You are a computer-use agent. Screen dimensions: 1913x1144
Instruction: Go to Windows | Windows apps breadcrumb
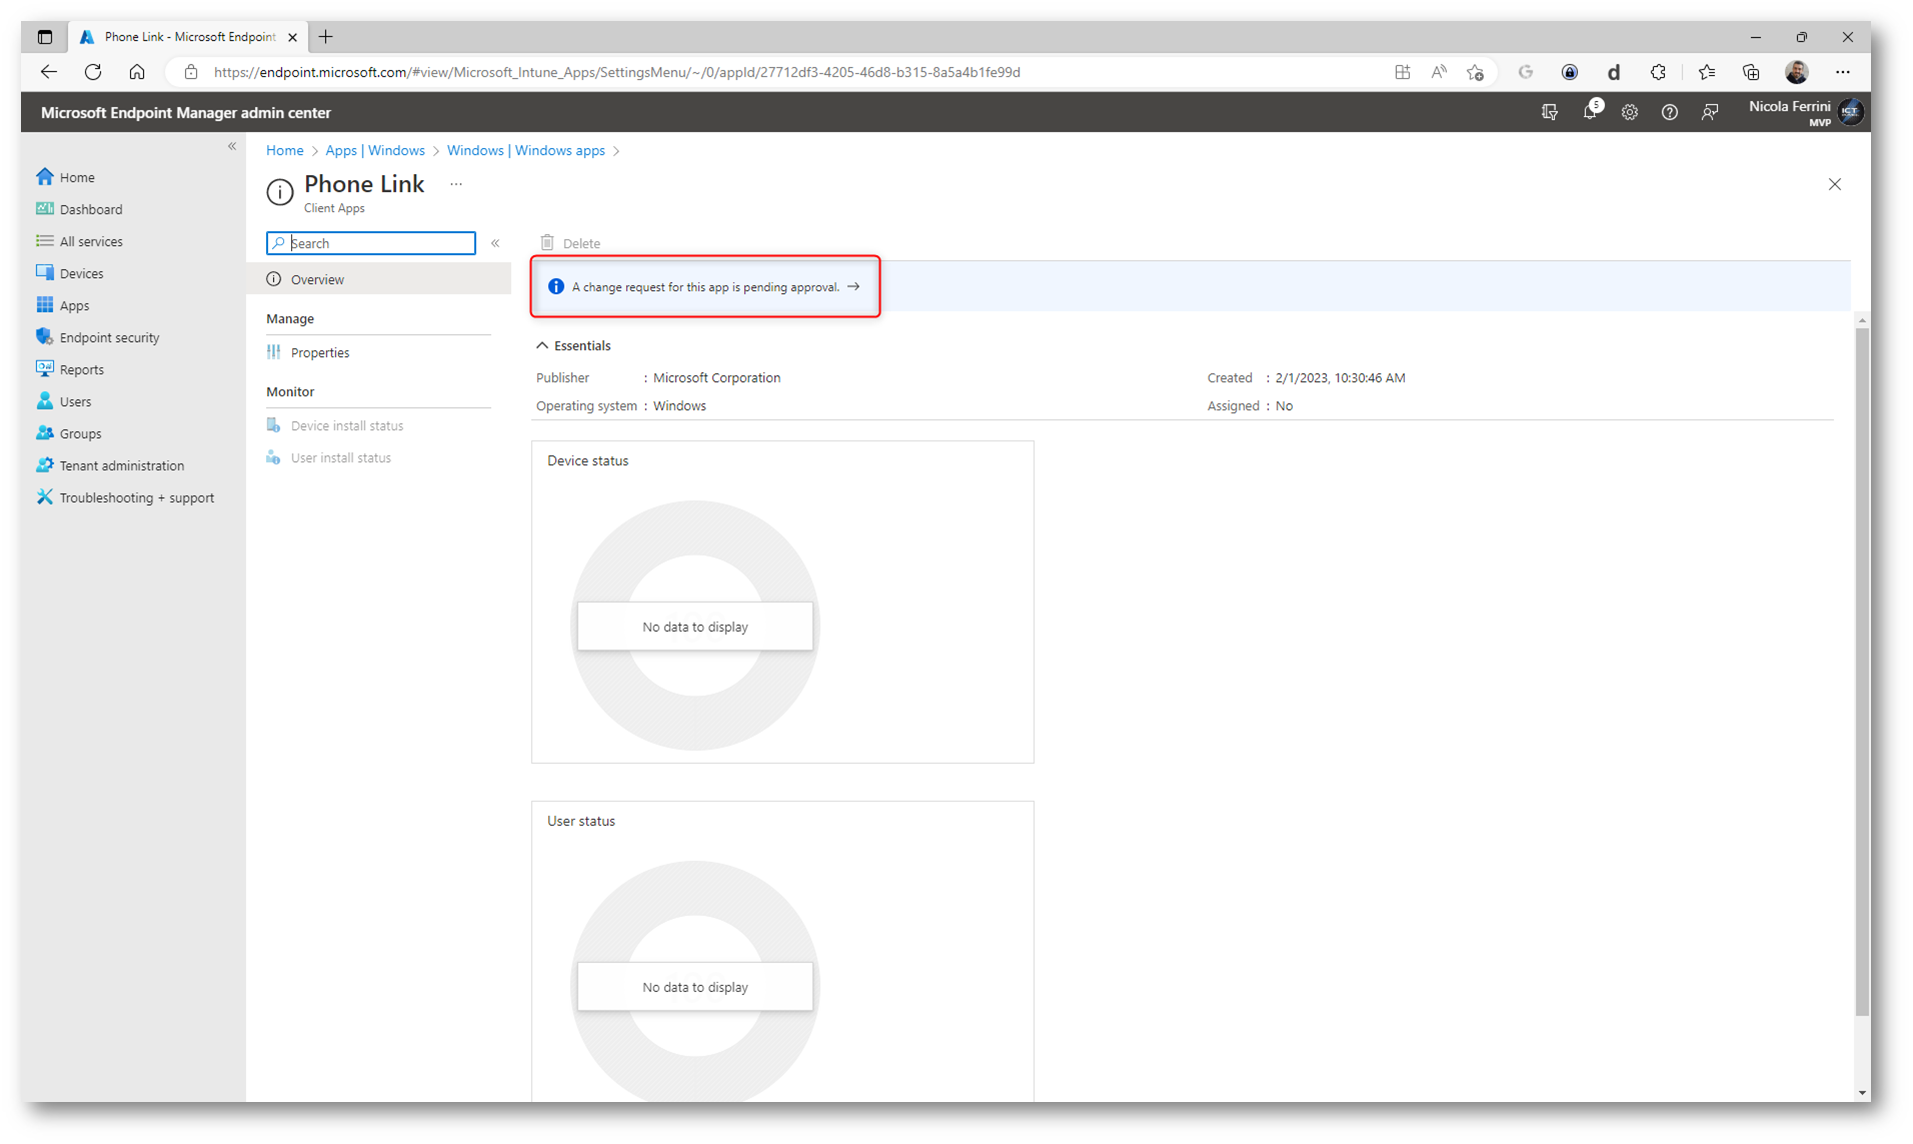(x=525, y=151)
